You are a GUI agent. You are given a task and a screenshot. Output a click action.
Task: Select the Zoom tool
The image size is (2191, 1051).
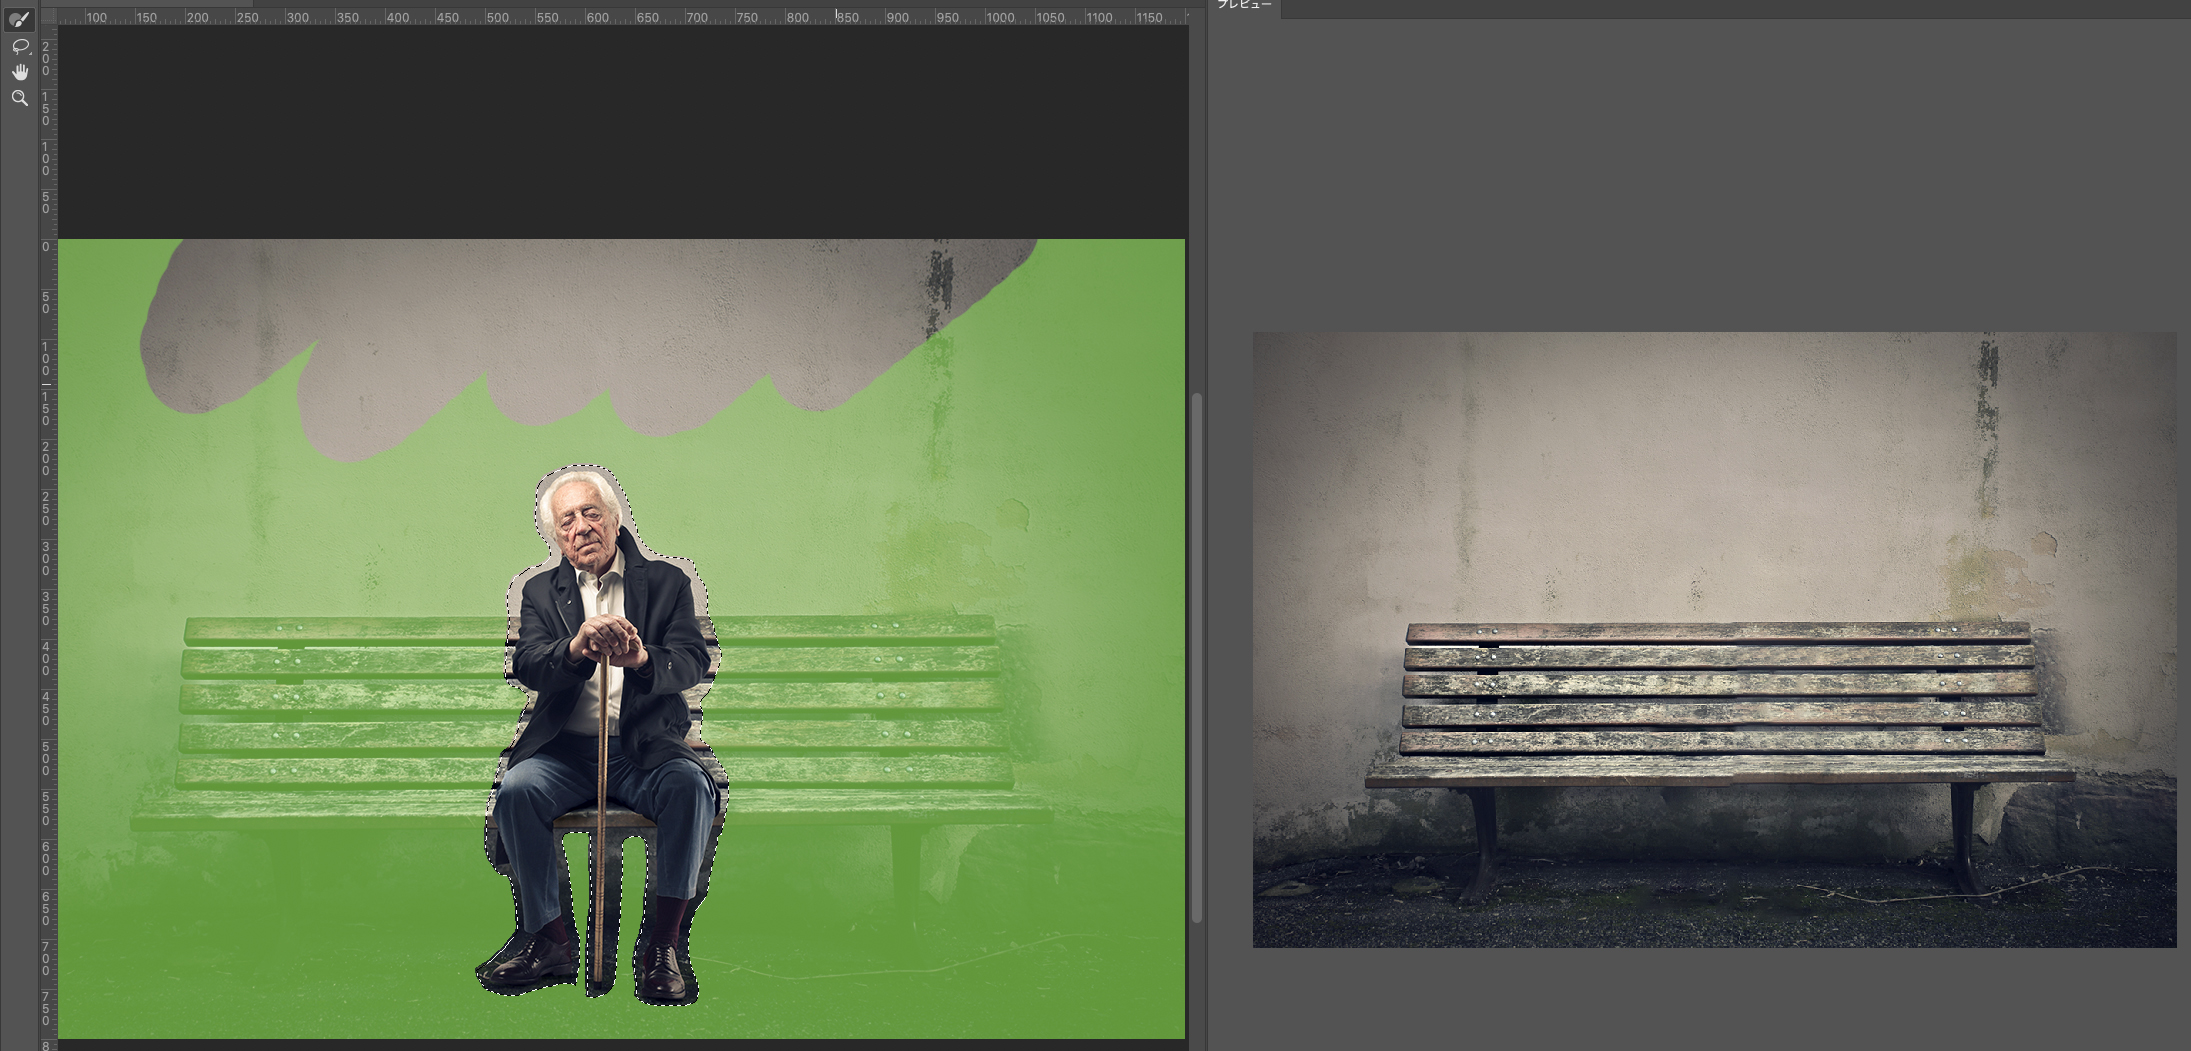[x=19, y=98]
